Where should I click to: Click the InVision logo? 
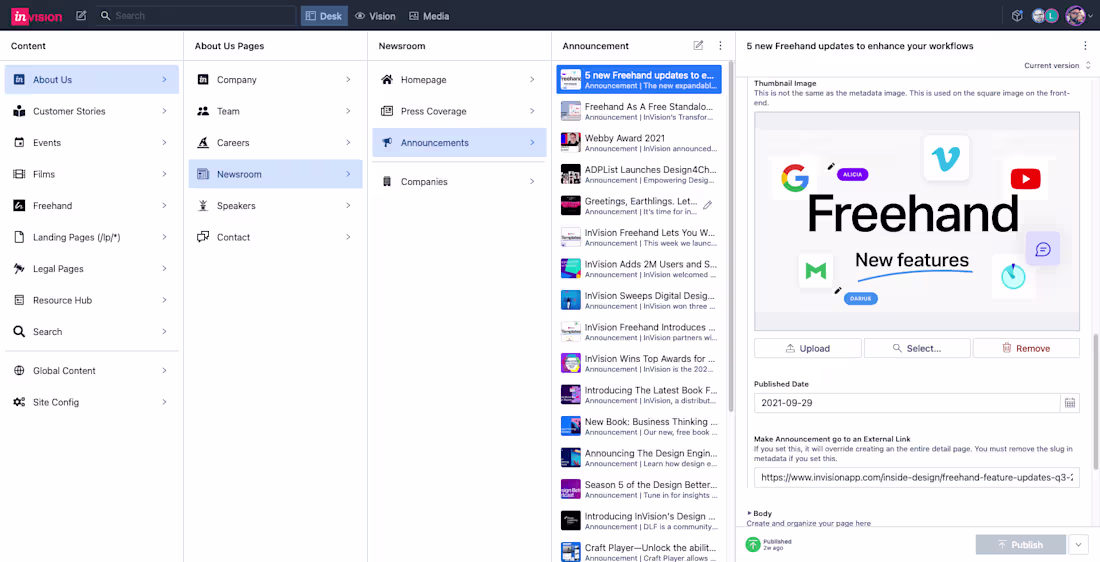coord(36,15)
